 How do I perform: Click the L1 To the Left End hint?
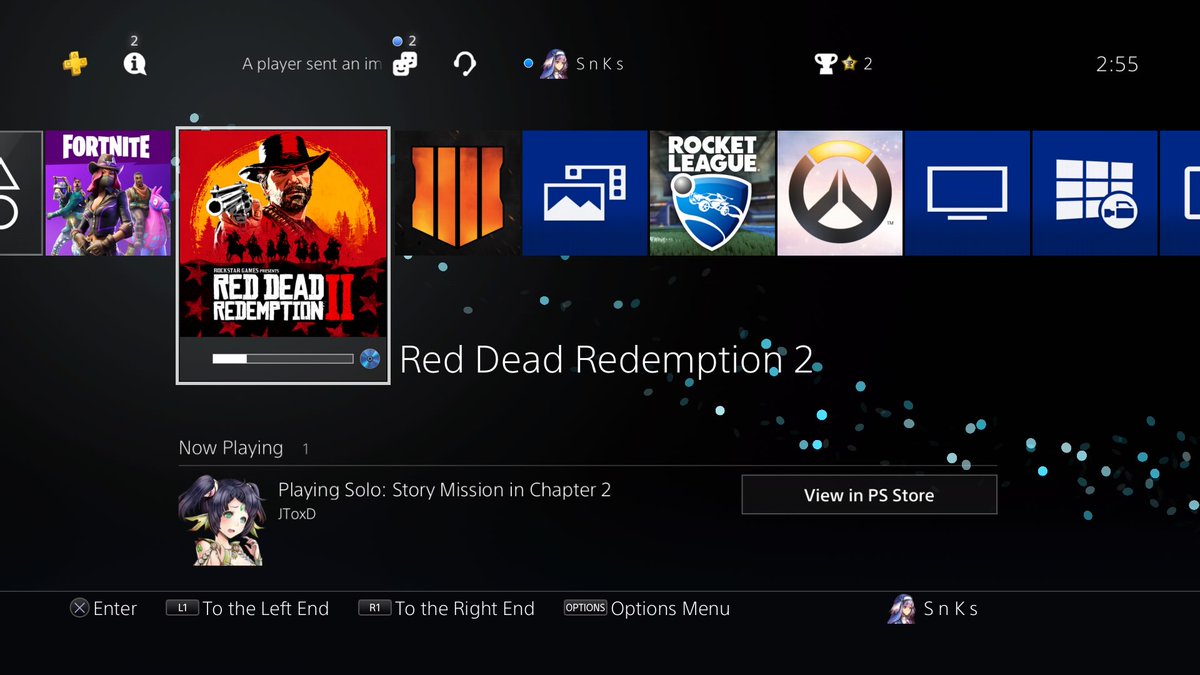coord(247,608)
